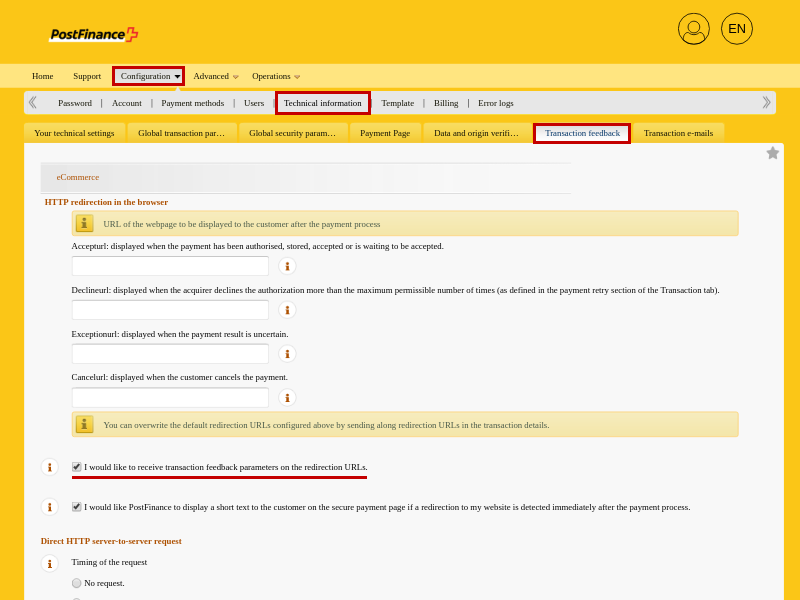Expand the Configuration dropdown menu
The height and width of the screenshot is (600, 800).
pos(148,76)
